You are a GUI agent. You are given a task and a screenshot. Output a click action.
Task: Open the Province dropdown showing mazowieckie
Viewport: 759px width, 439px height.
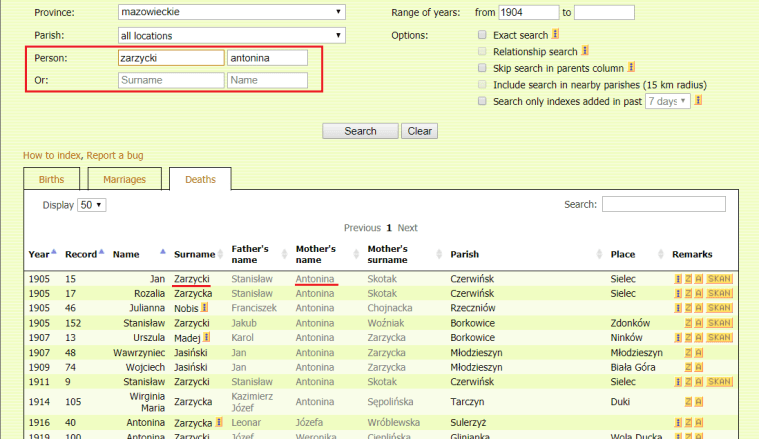pos(229,13)
